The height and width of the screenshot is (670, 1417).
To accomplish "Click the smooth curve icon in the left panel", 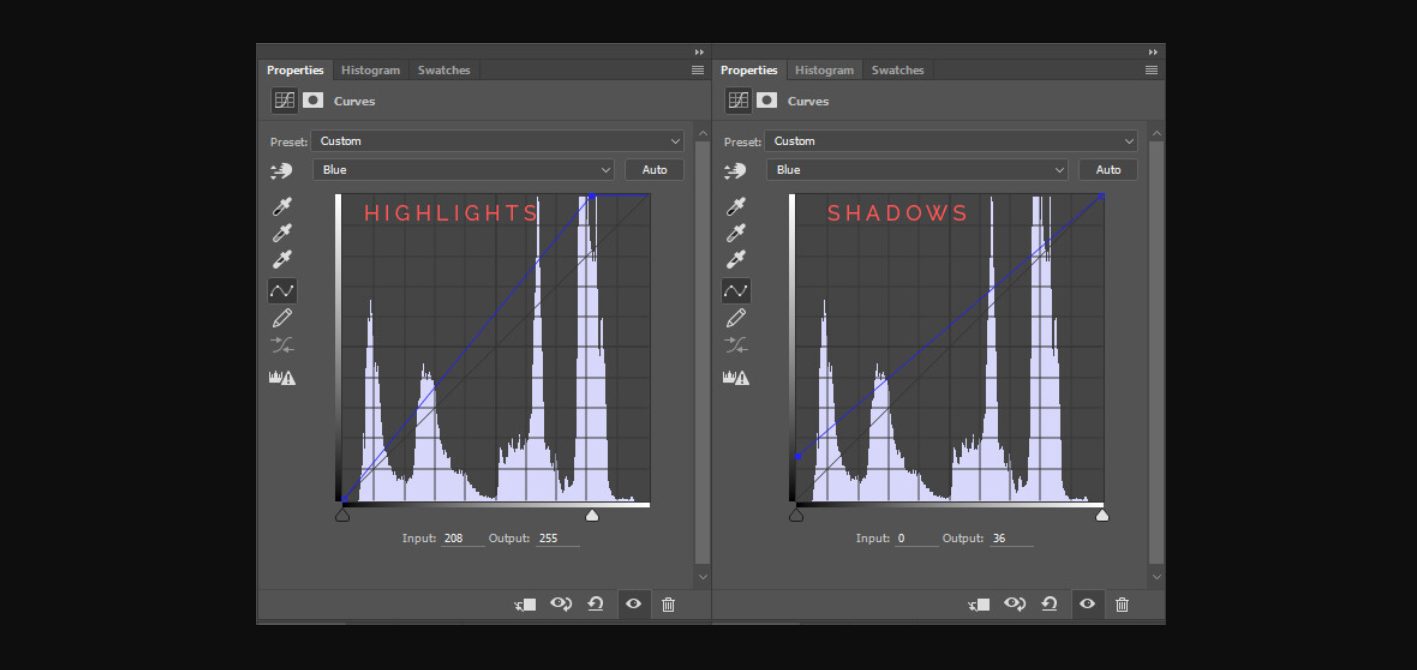I will click(x=282, y=345).
